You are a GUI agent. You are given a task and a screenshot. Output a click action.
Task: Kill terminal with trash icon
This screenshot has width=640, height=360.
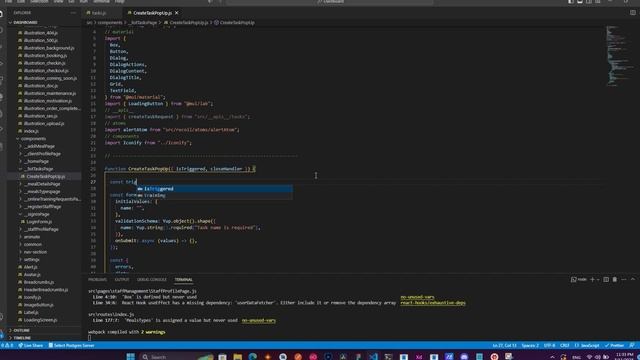tap(615, 280)
